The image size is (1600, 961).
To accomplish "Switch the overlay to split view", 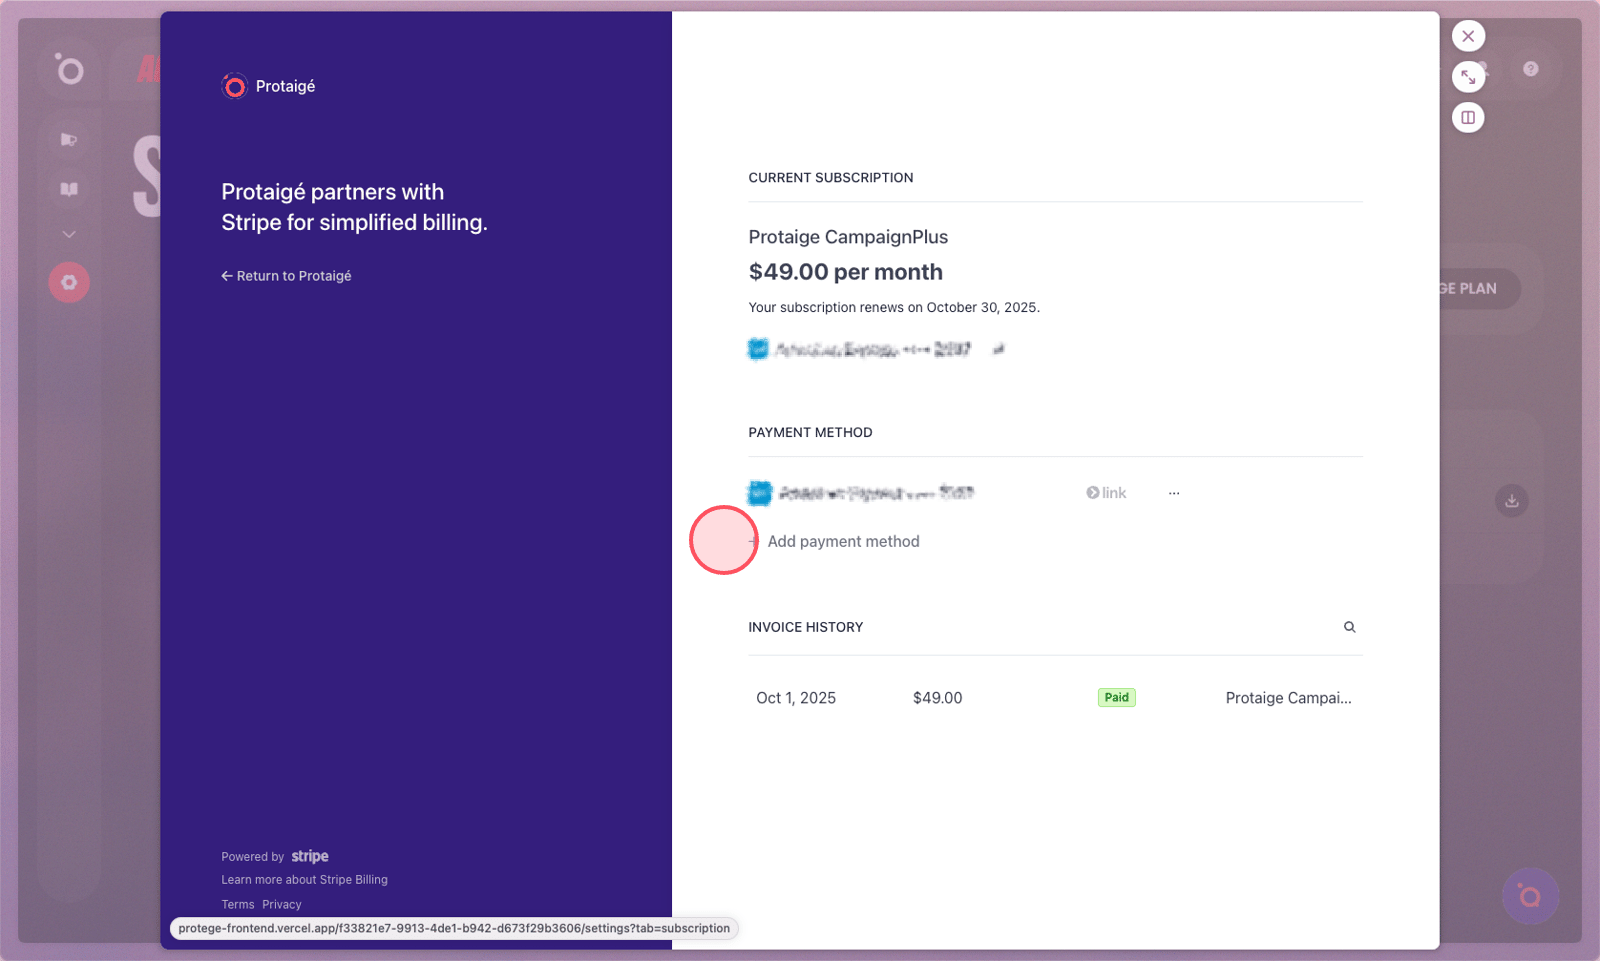I will tap(1468, 118).
